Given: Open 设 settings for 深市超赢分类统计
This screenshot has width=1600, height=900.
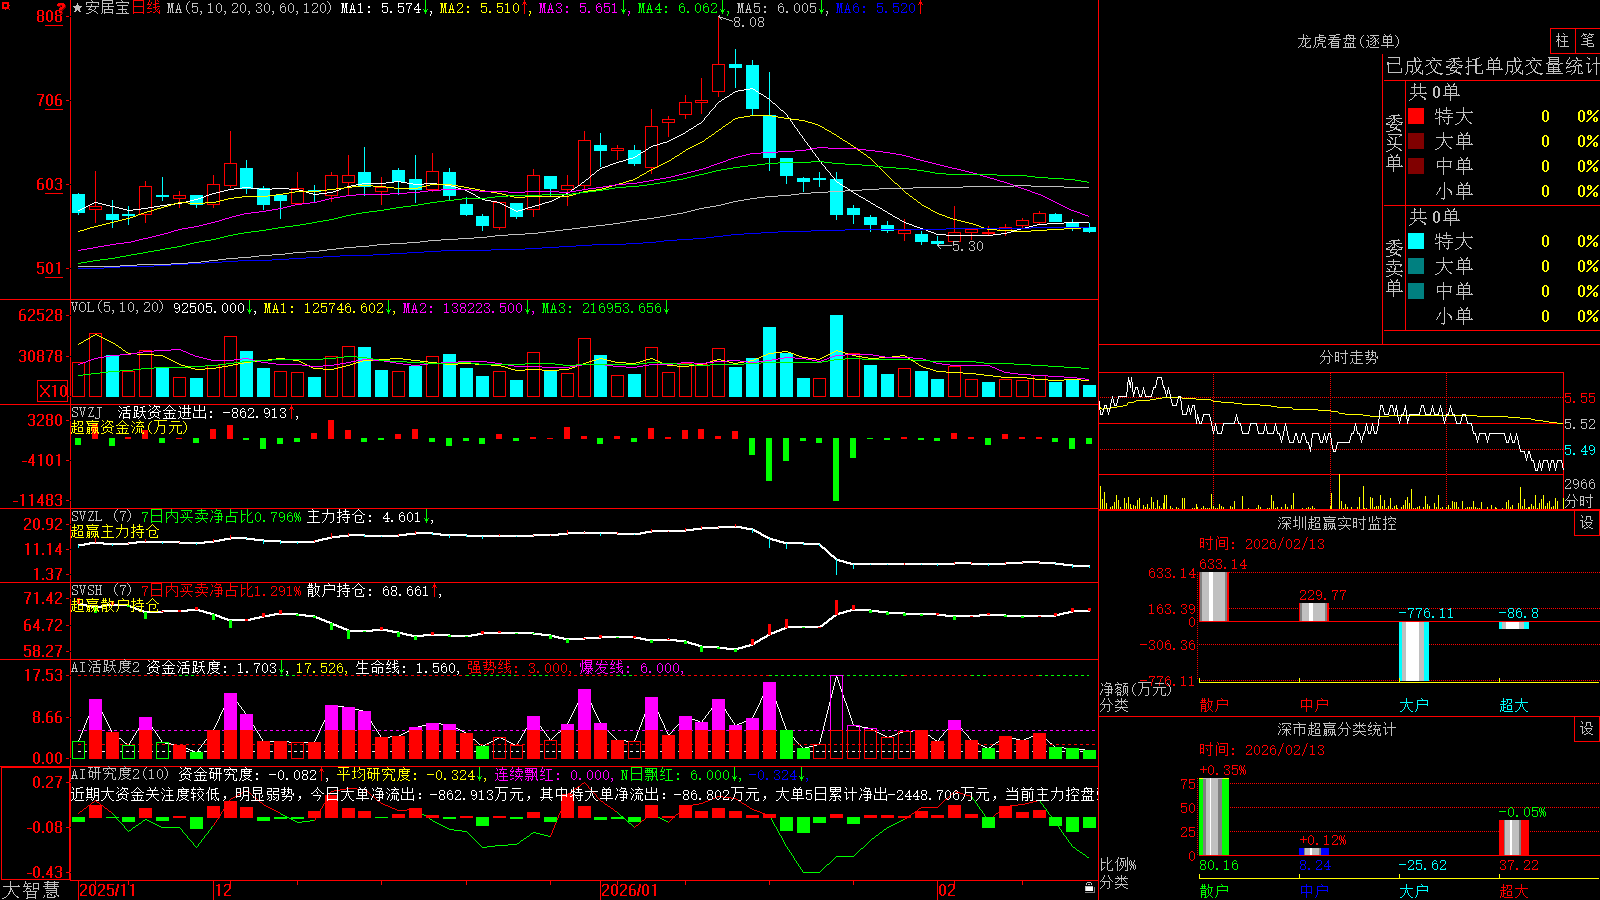Looking at the screenshot, I should [1587, 729].
